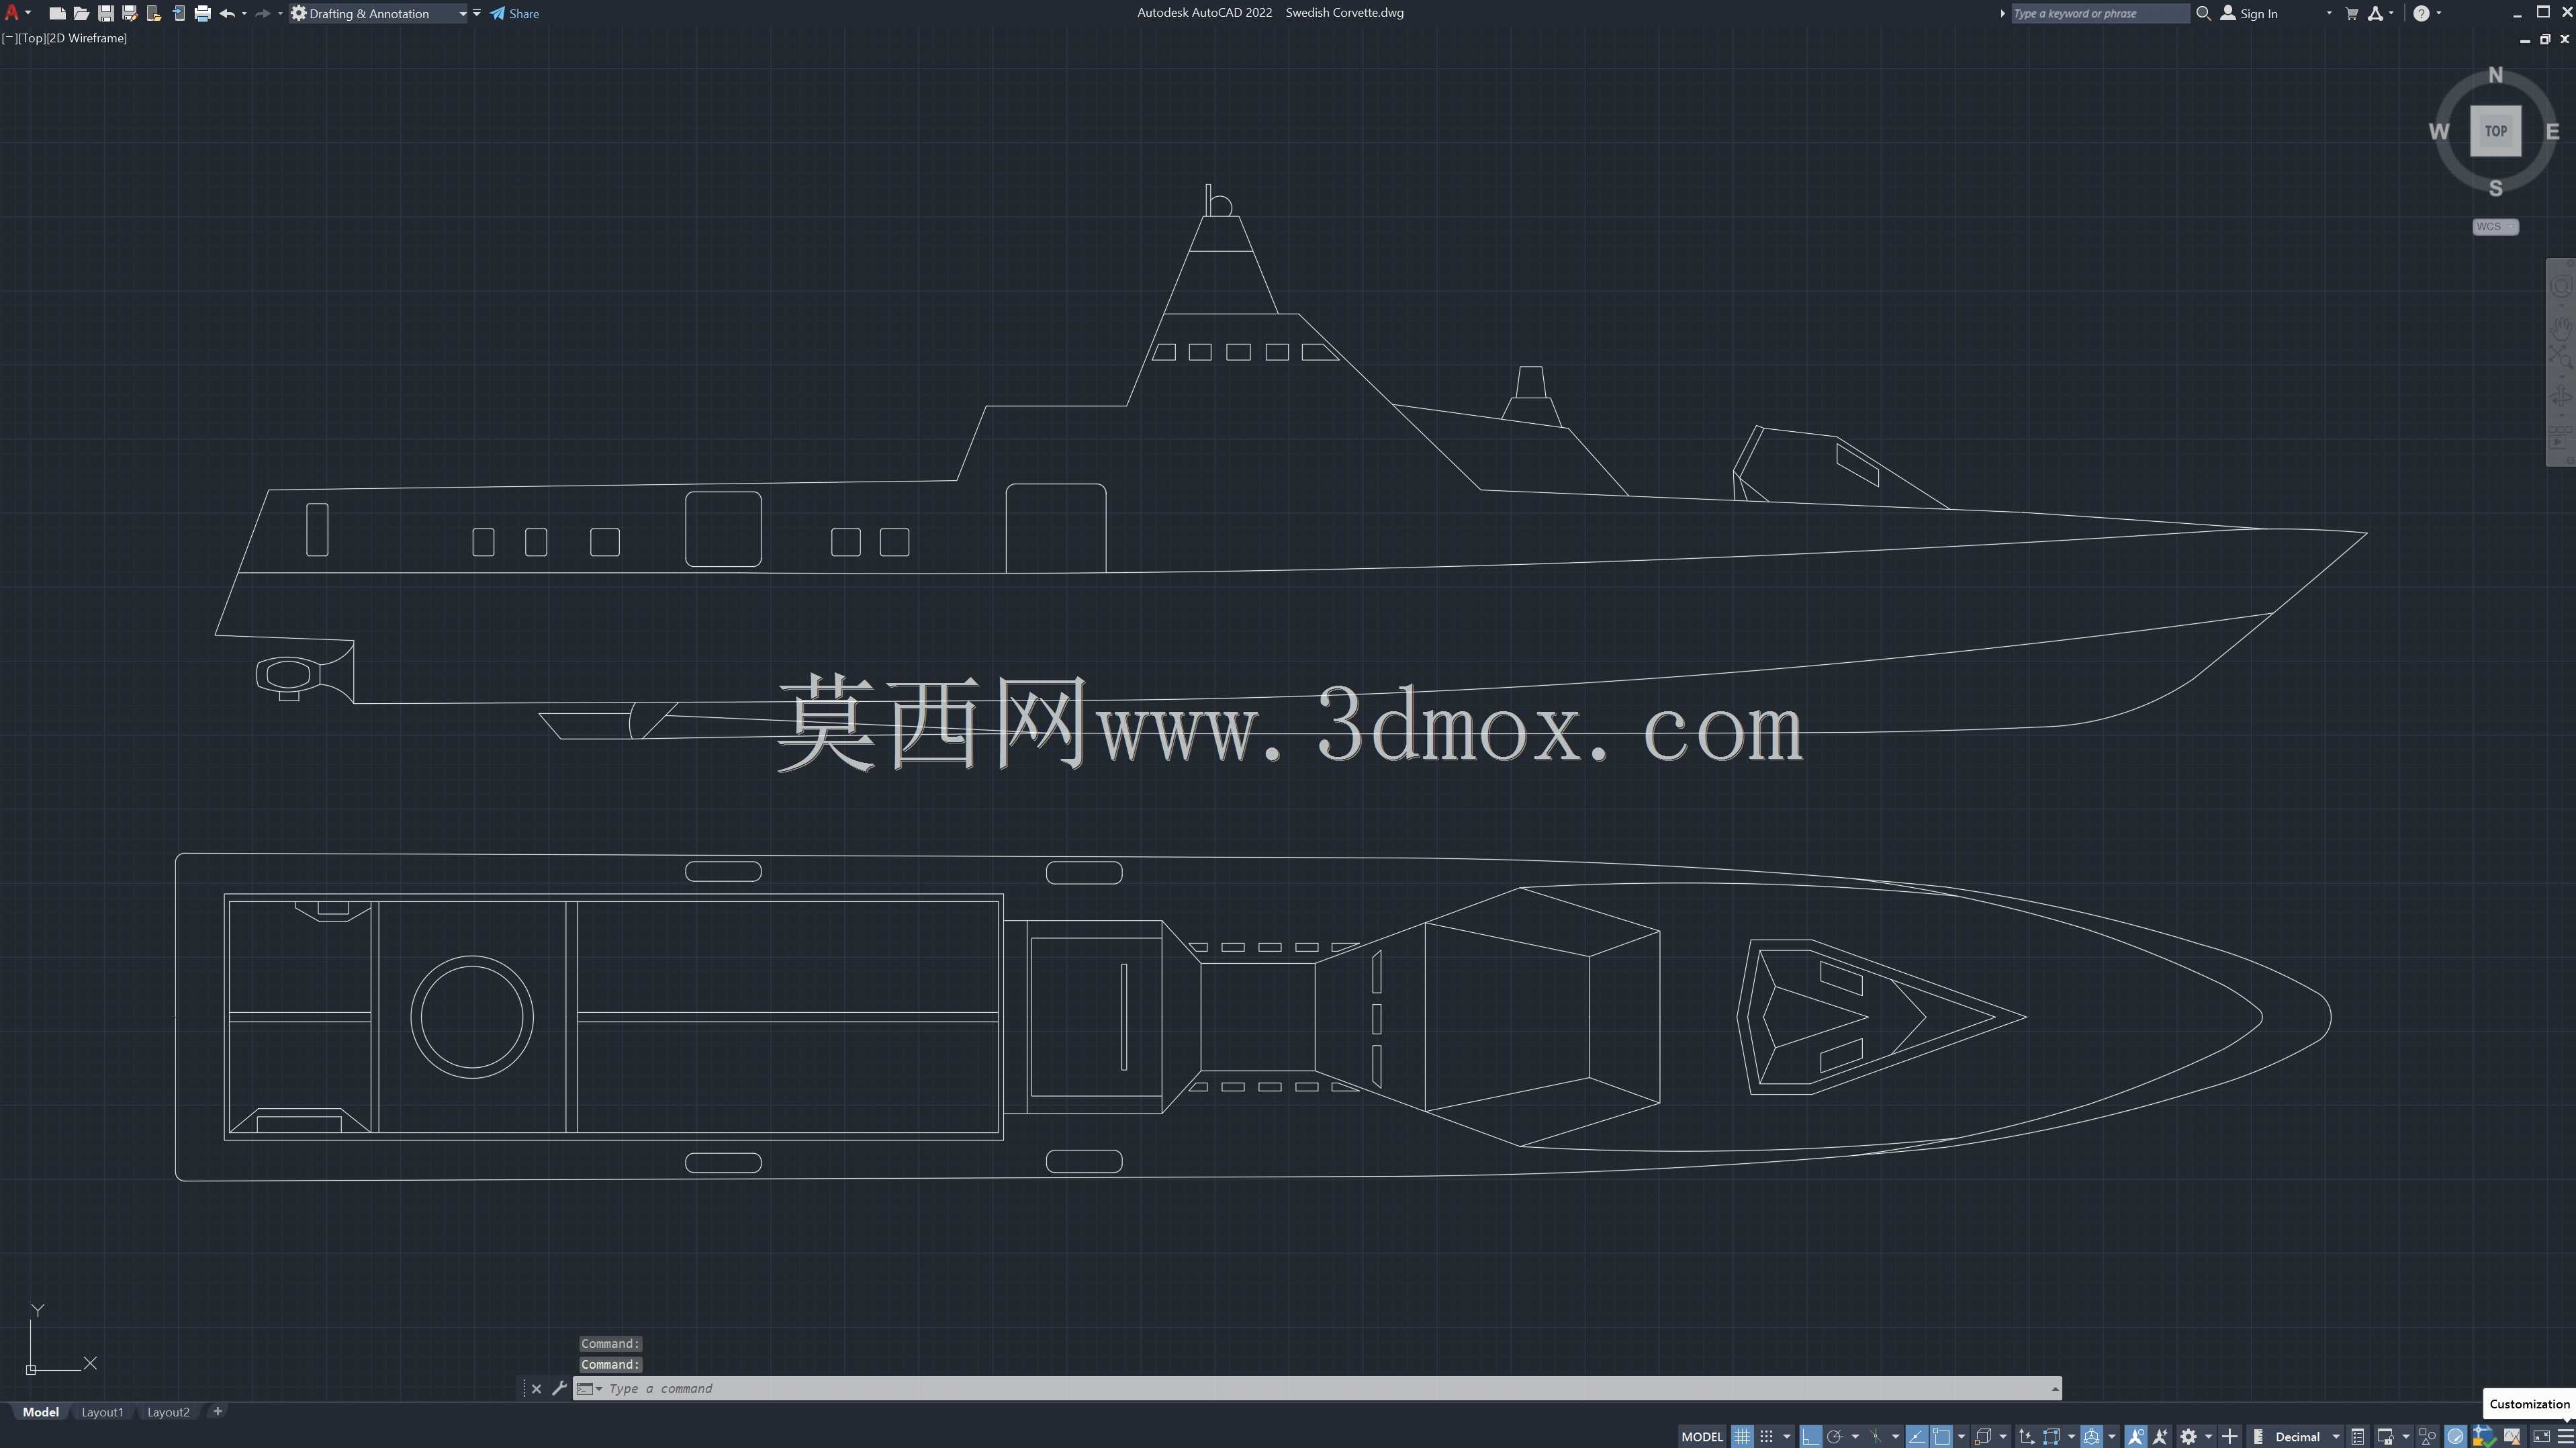
Task: Open Quick Properties icon
Action: (x=2357, y=1437)
